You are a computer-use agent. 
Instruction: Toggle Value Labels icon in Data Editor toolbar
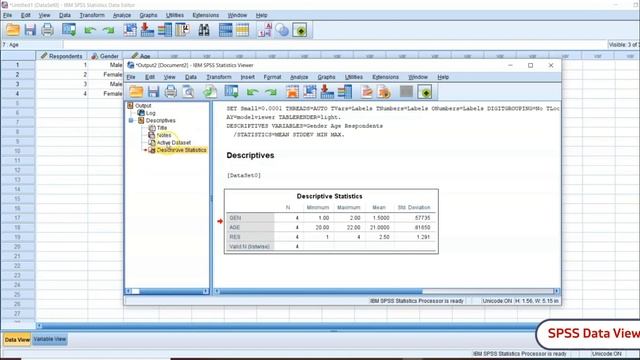[x=264, y=30]
